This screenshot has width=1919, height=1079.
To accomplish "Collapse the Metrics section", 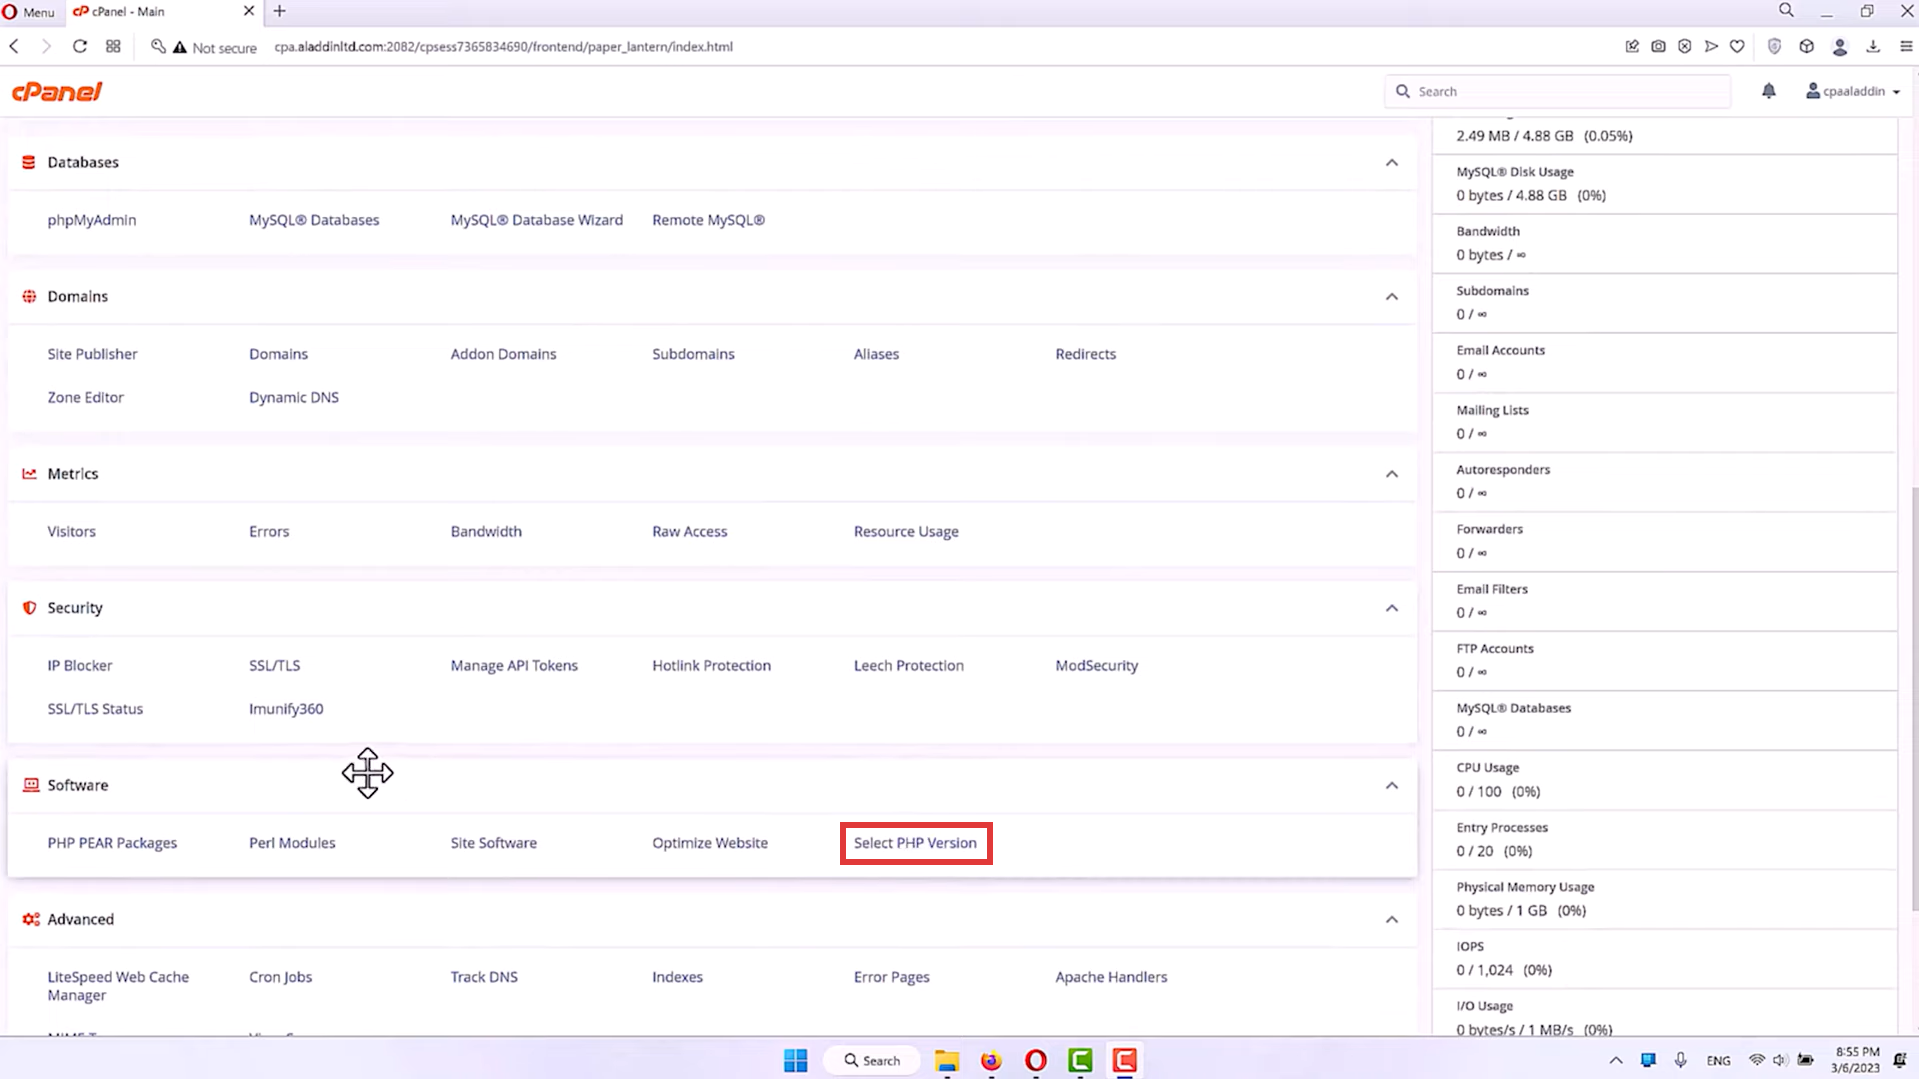I will 1391,474.
